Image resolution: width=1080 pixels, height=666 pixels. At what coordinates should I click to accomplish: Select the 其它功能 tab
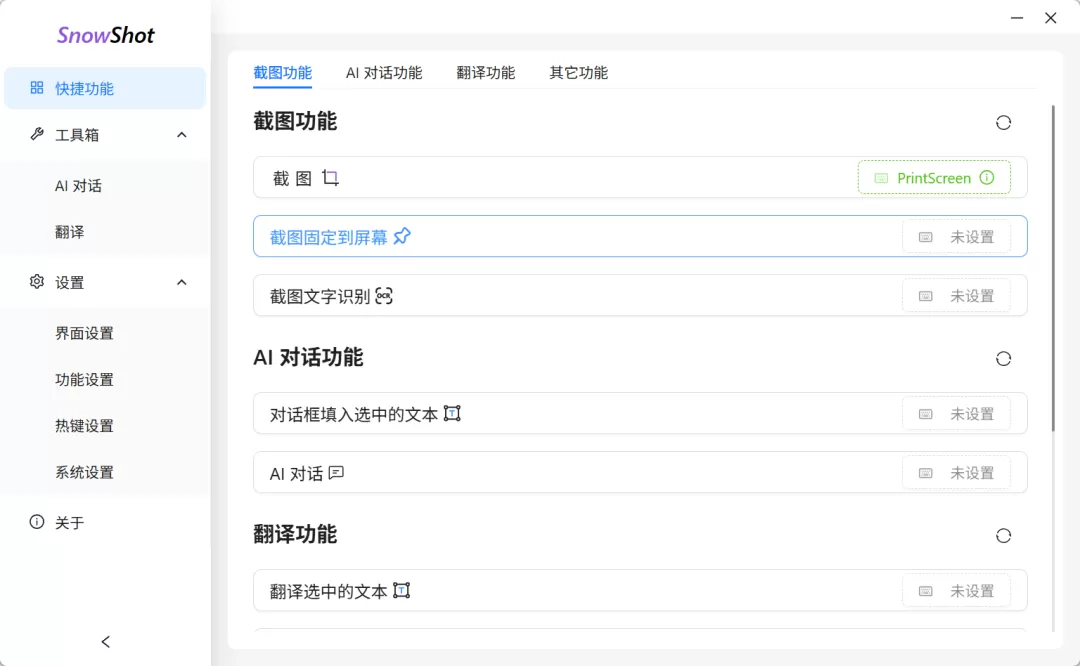[x=578, y=73]
